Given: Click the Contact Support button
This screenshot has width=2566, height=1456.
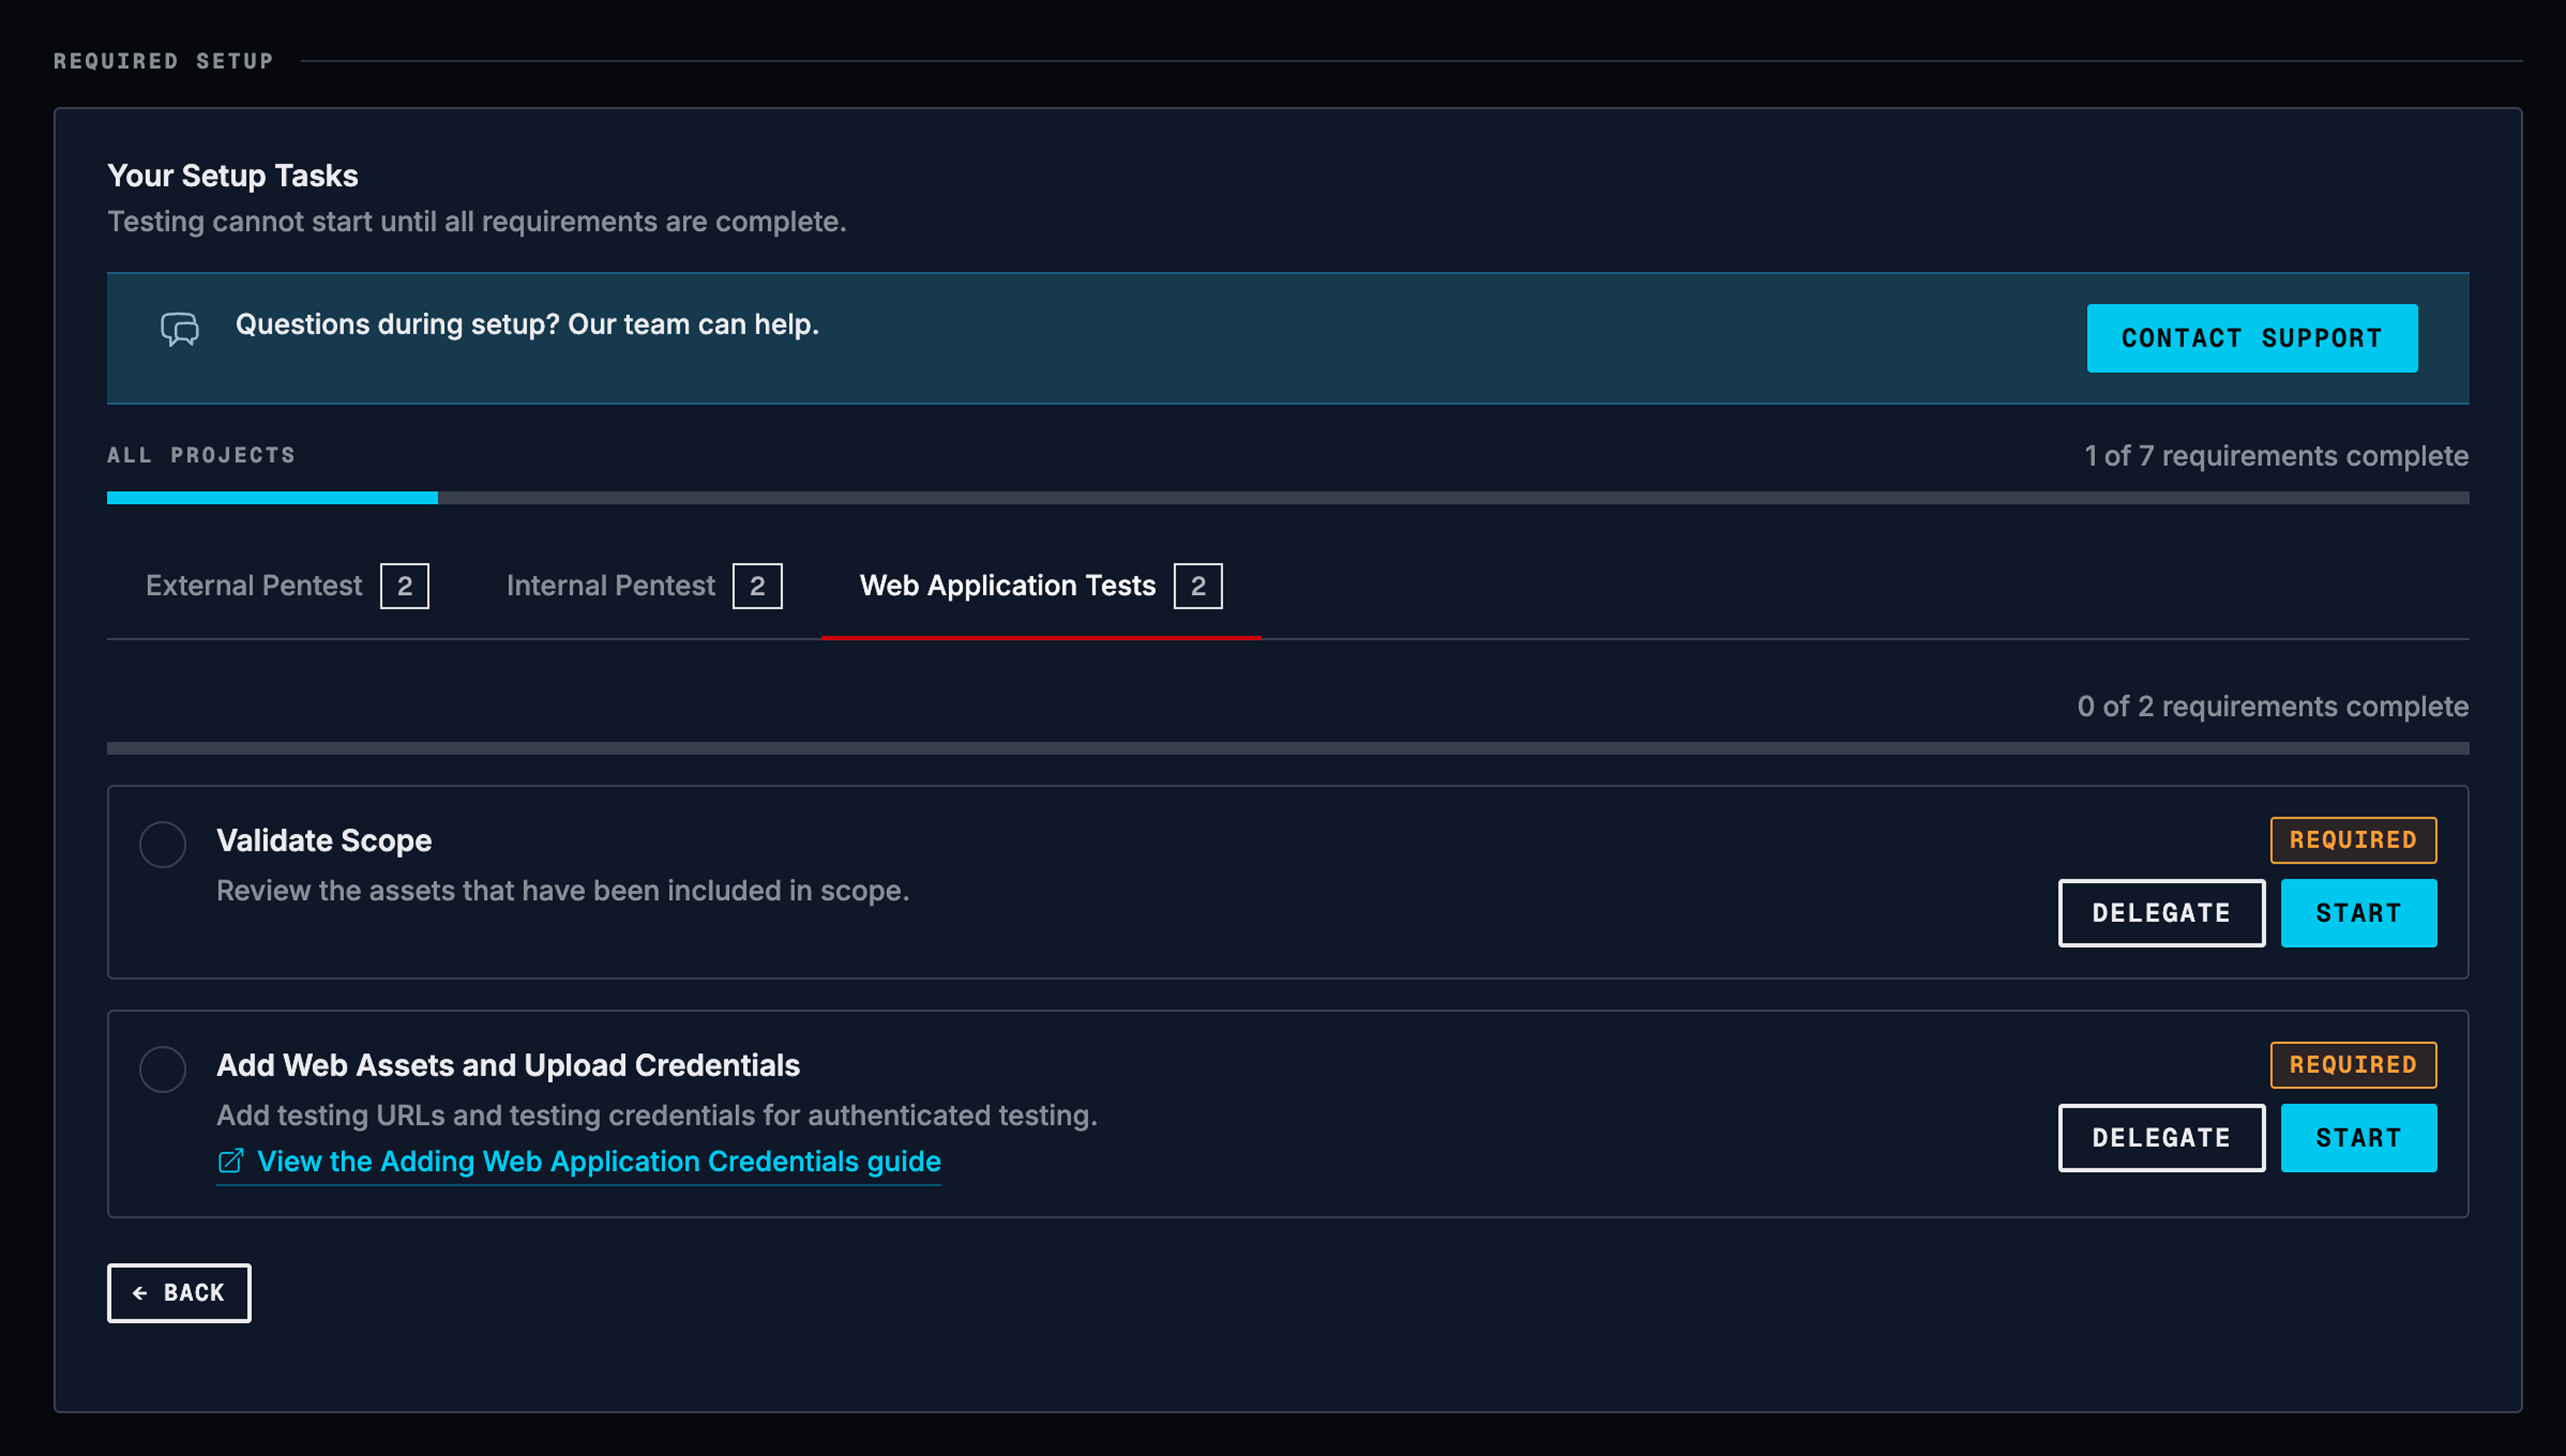Looking at the screenshot, I should click(2252, 338).
